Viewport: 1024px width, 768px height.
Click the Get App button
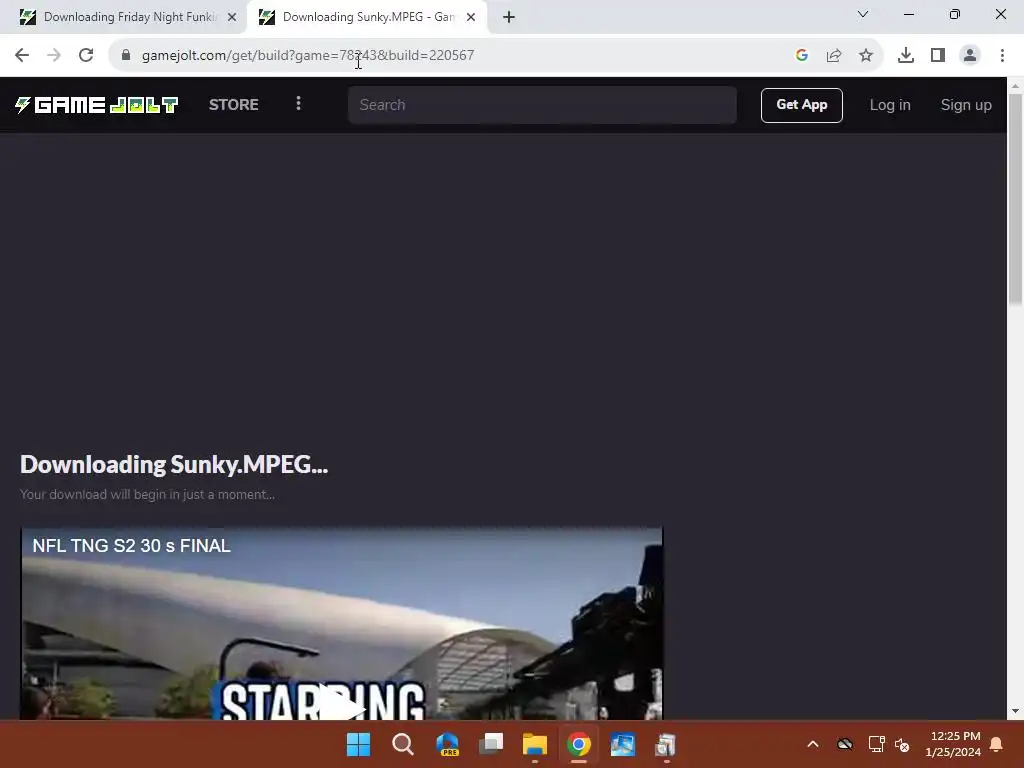pyautogui.click(x=801, y=105)
